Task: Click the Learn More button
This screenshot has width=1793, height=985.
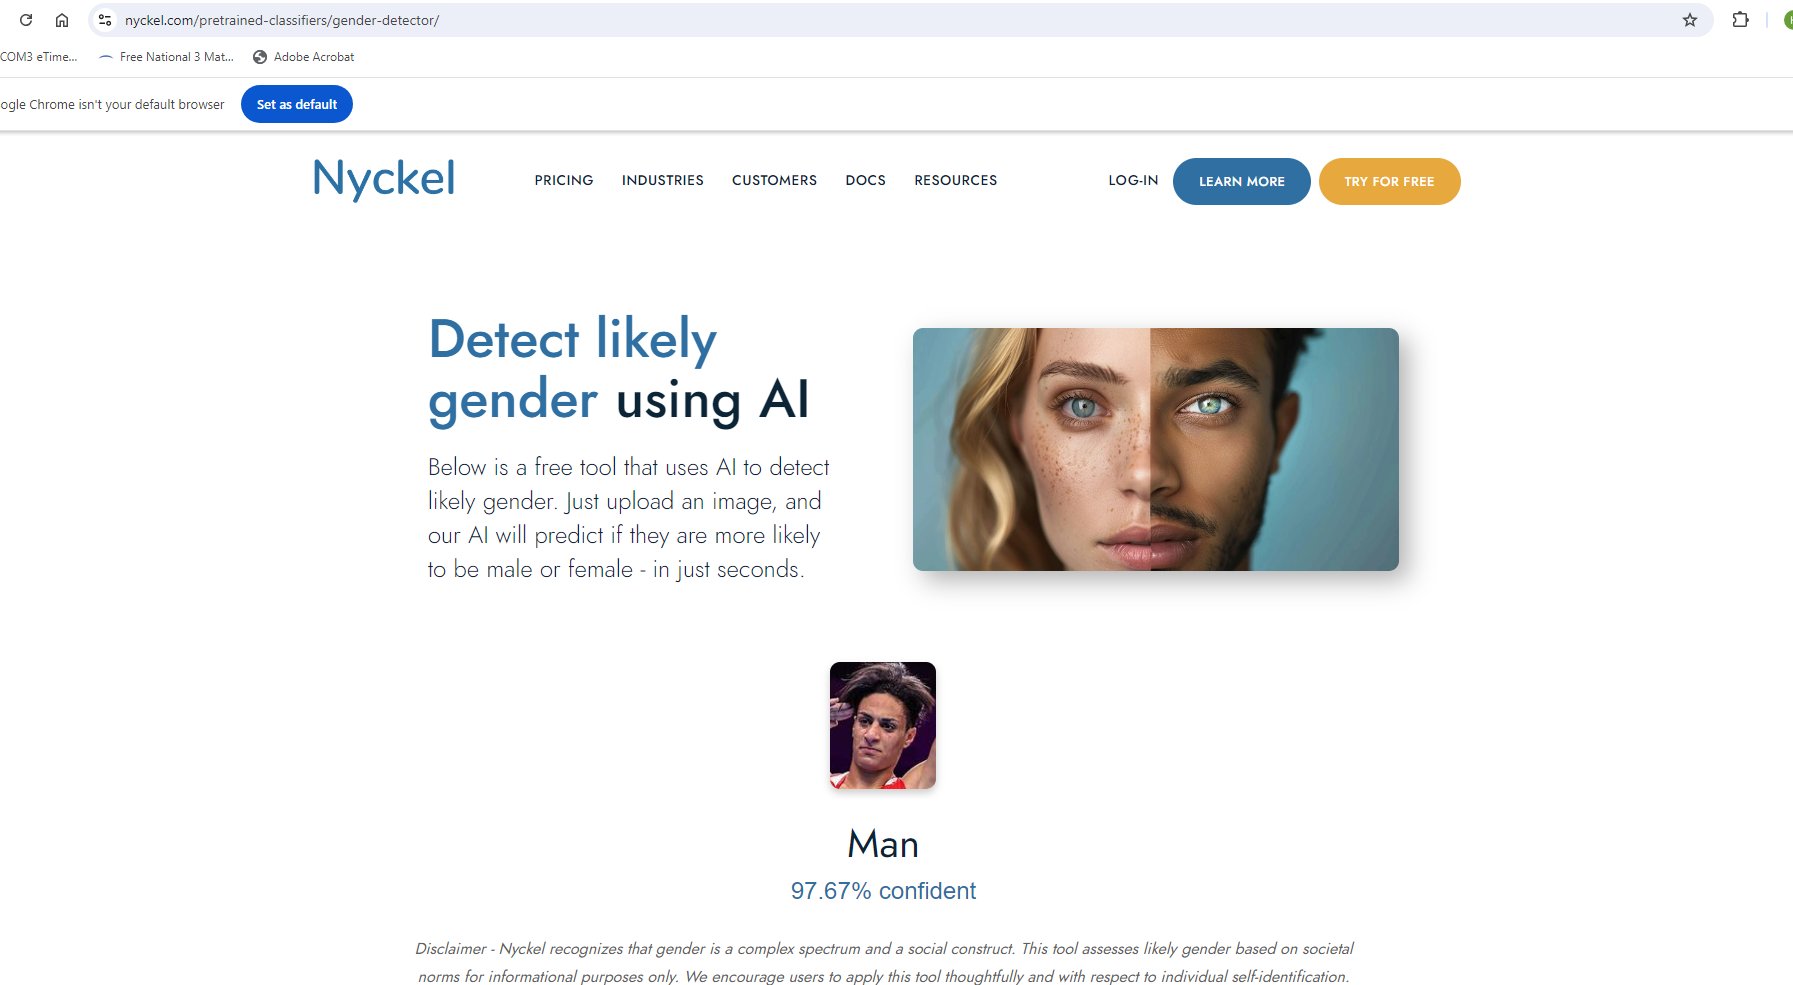Action: (1241, 181)
